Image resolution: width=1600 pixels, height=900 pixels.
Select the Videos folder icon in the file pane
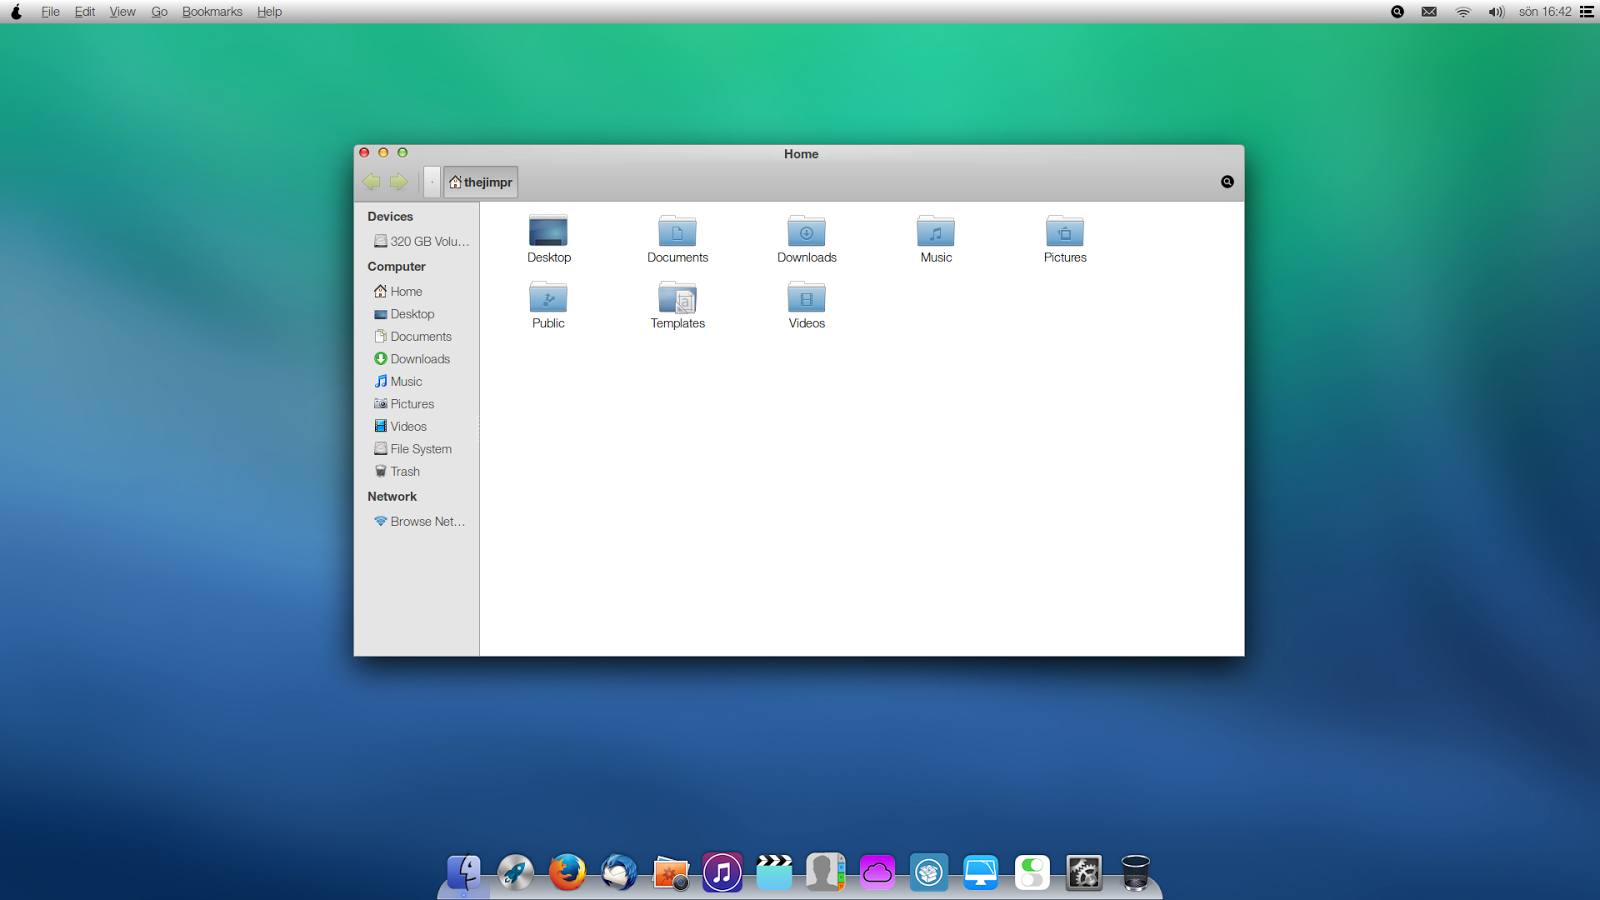coord(806,297)
